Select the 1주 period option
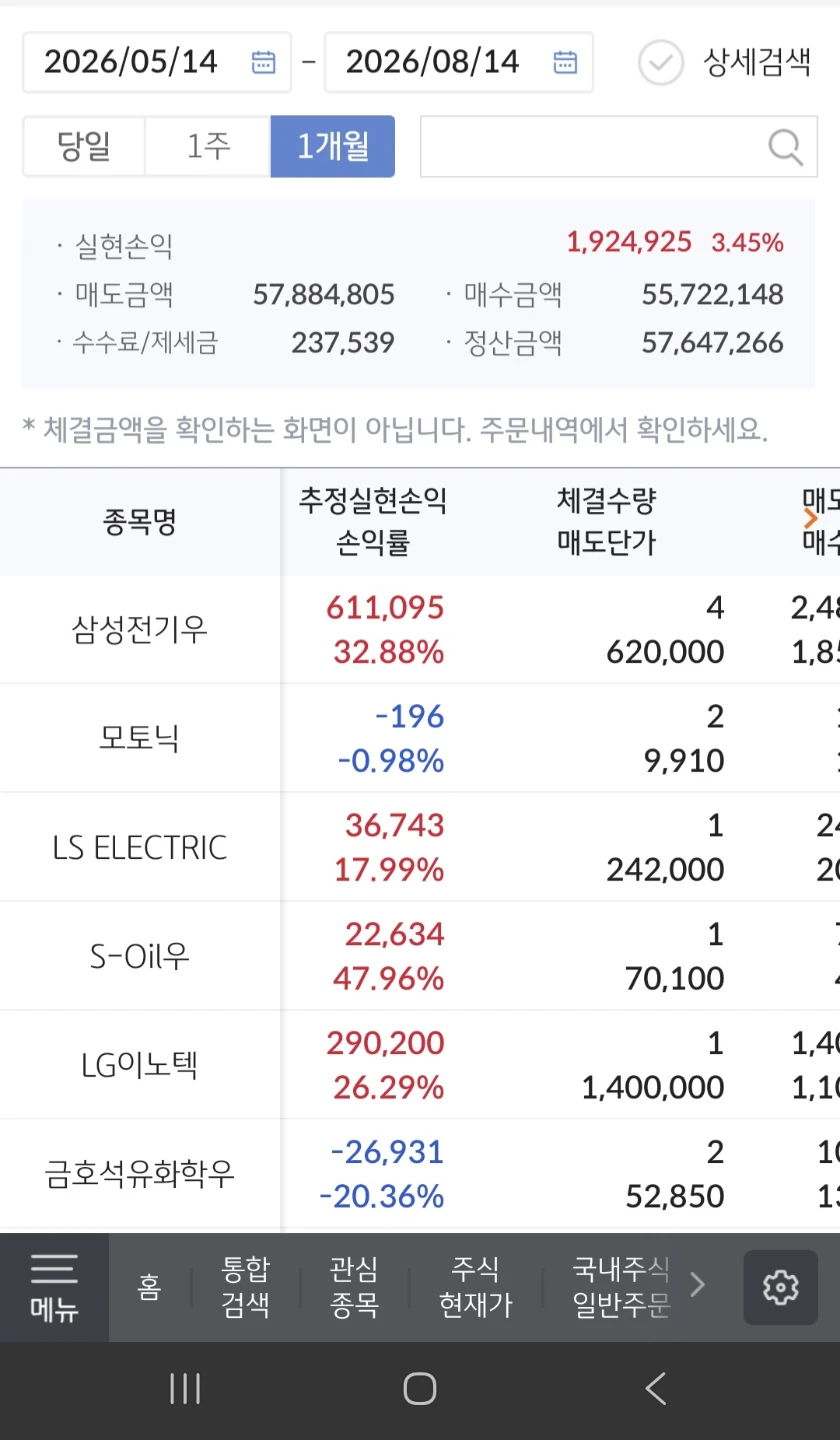This screenshot has width=840, height=1440. click(208, 147)
